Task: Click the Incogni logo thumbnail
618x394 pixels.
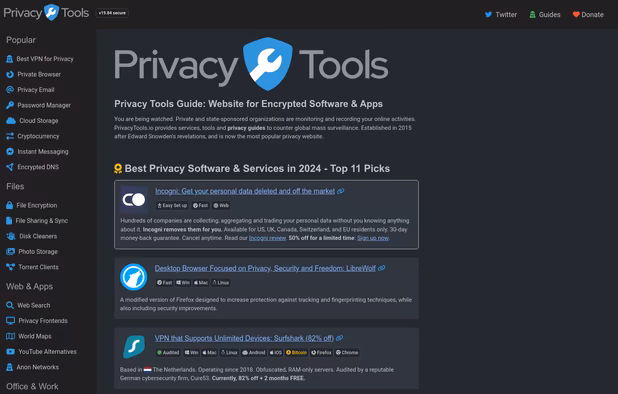Action: pos(134,200)
